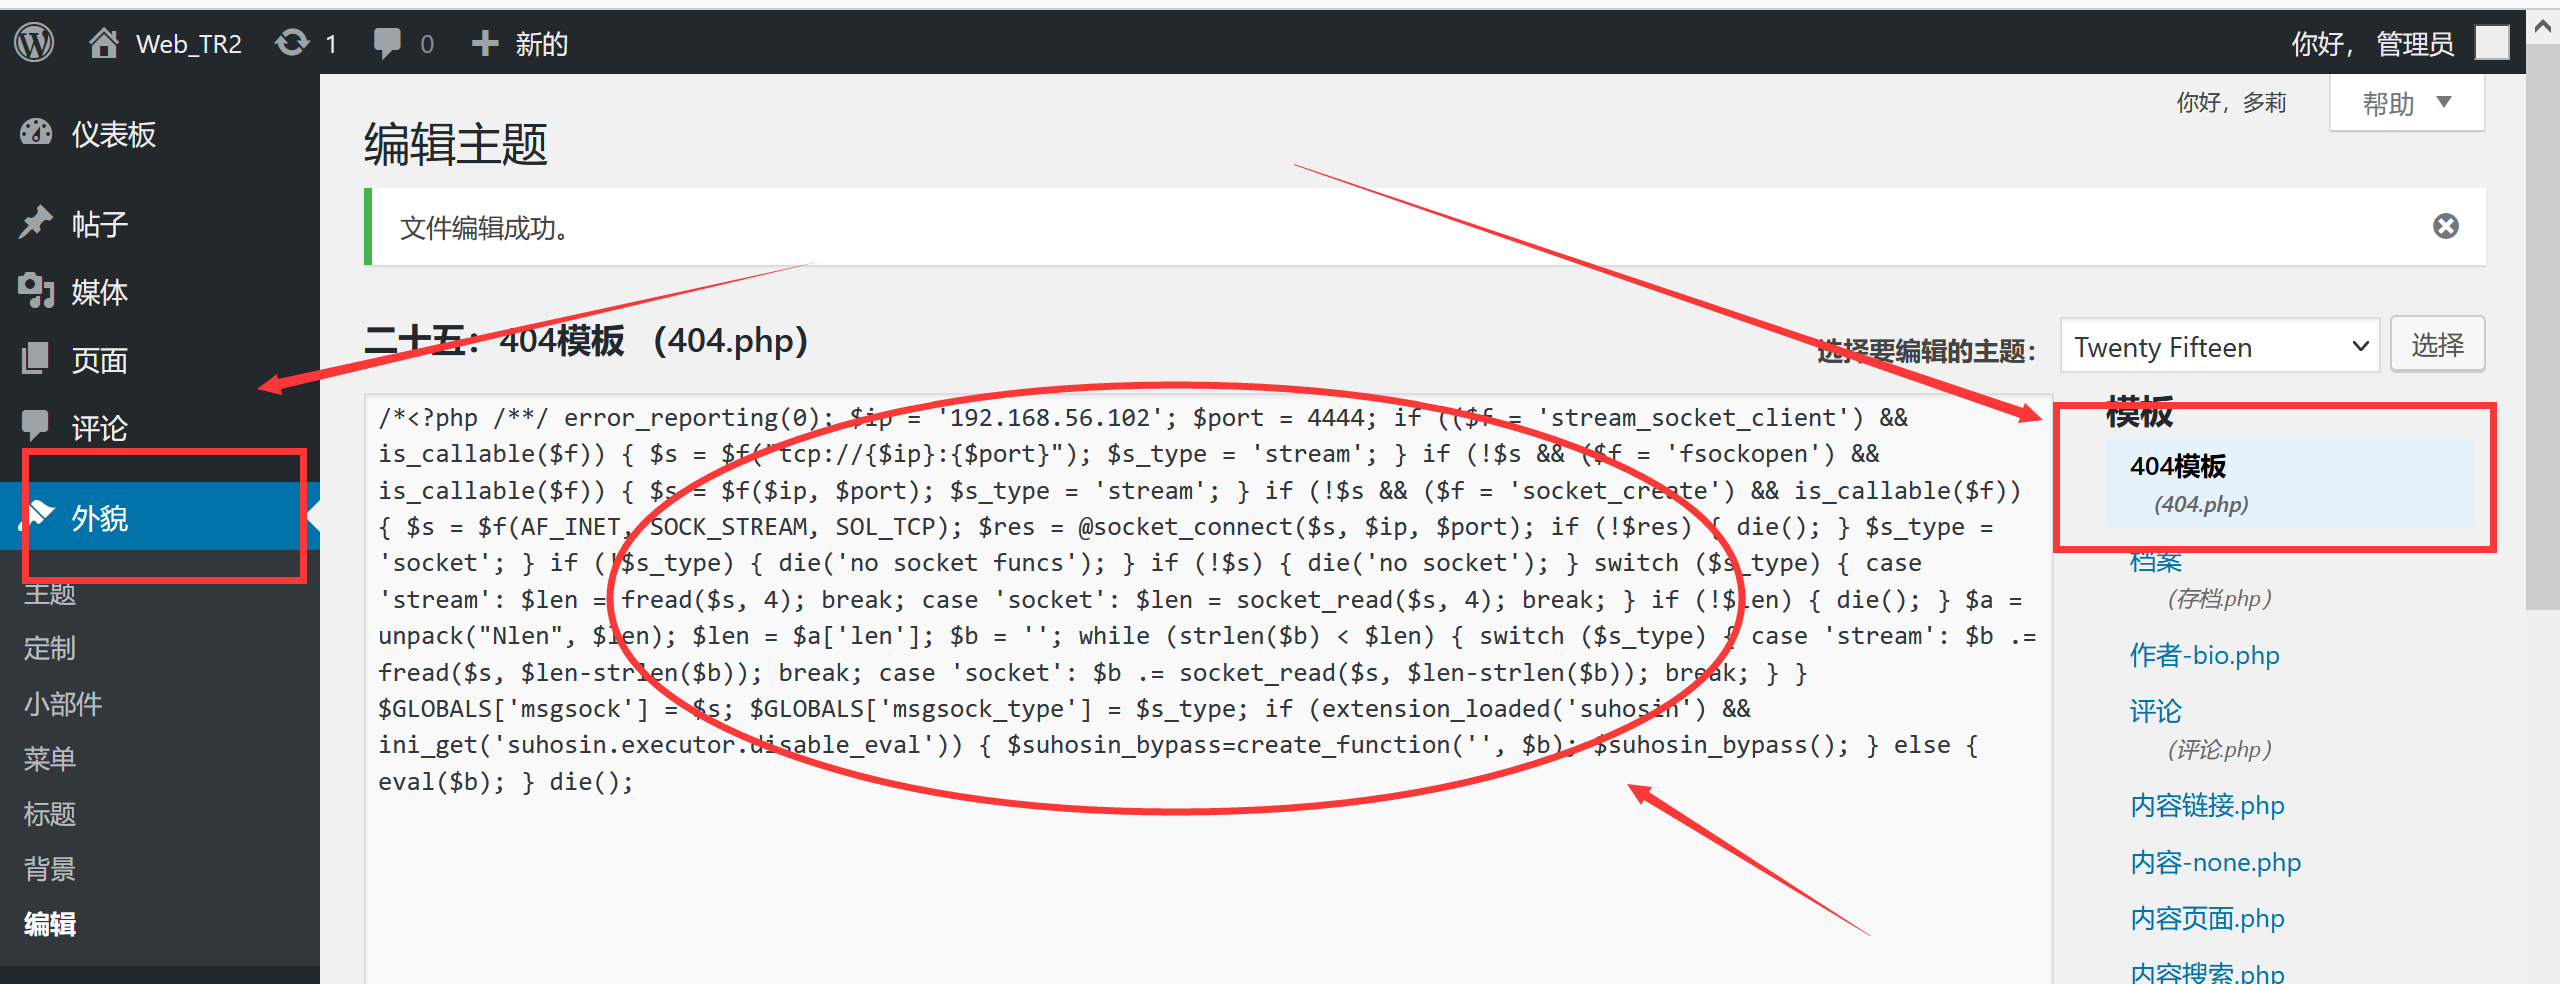Go to 主题 themes submenu
The image size is (2560, 984).
tap(50, 594)
